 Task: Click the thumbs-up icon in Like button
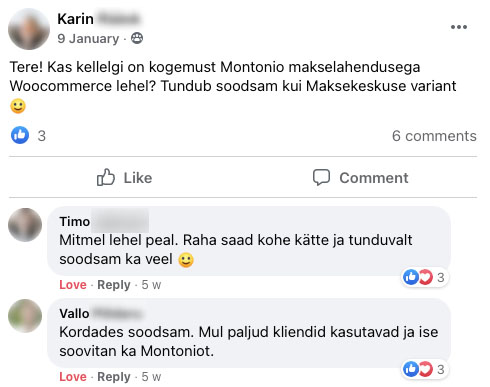106,177
